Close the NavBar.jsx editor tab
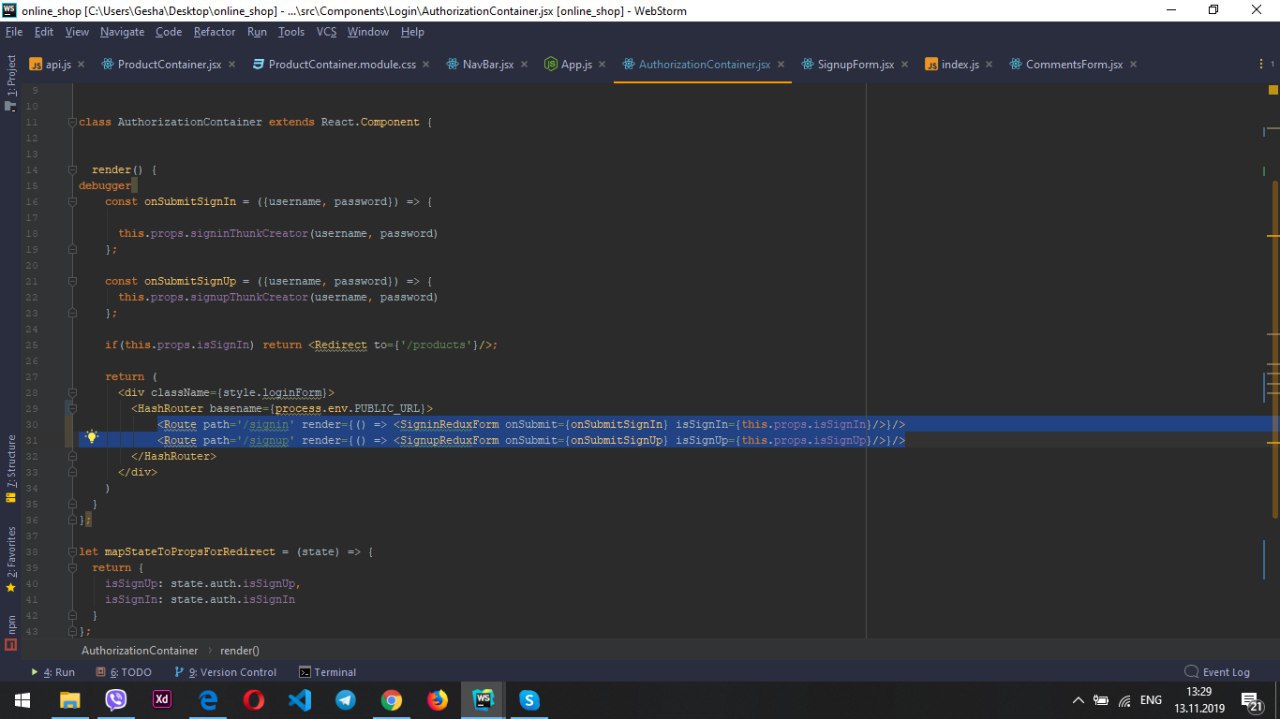Screen dimensions: 1280x719 tap(526, 64)
